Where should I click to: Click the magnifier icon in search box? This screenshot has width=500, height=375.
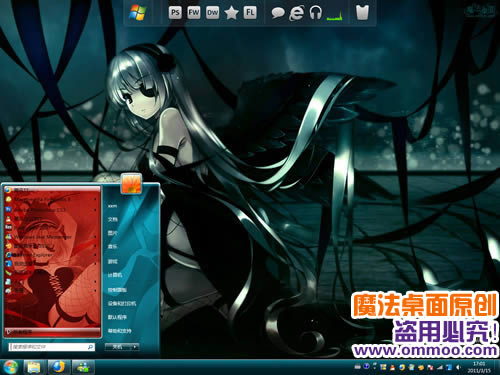coord(90,347)
